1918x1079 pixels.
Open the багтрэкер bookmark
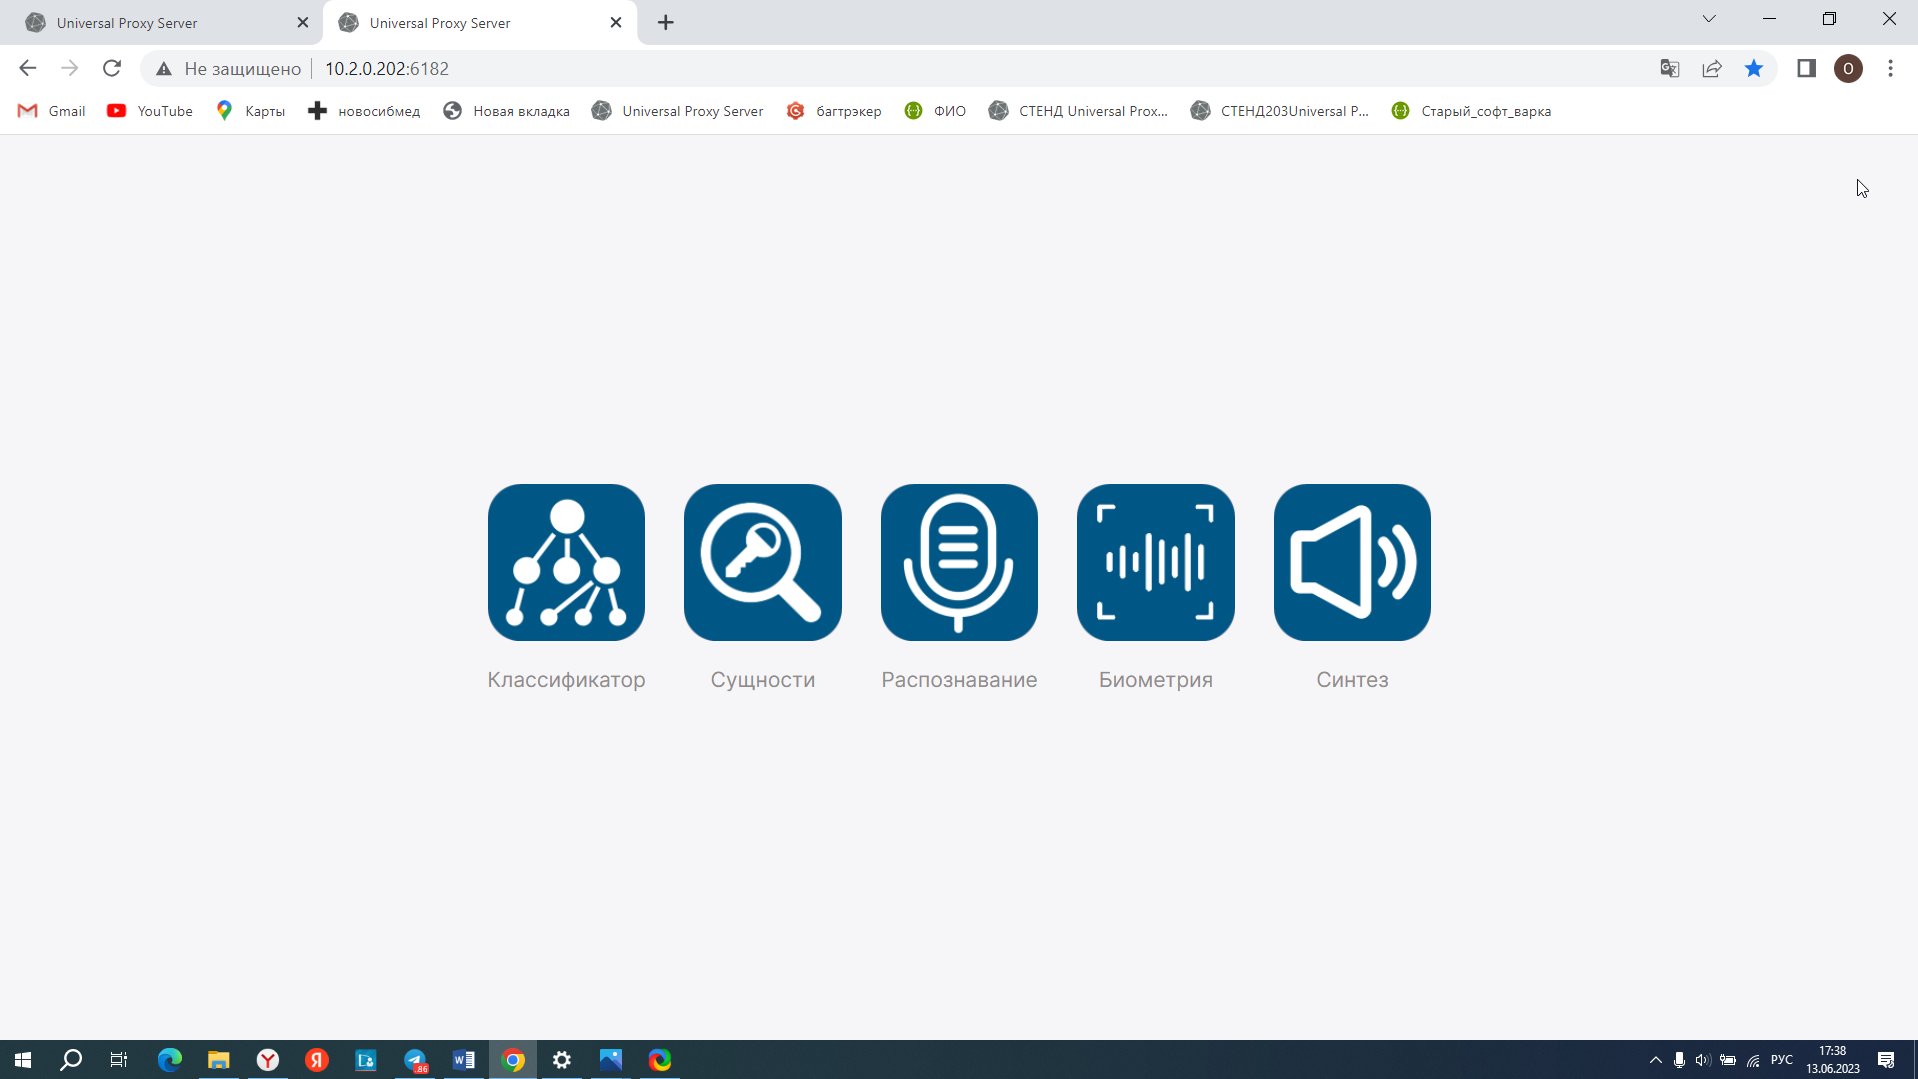pos(834,111)
